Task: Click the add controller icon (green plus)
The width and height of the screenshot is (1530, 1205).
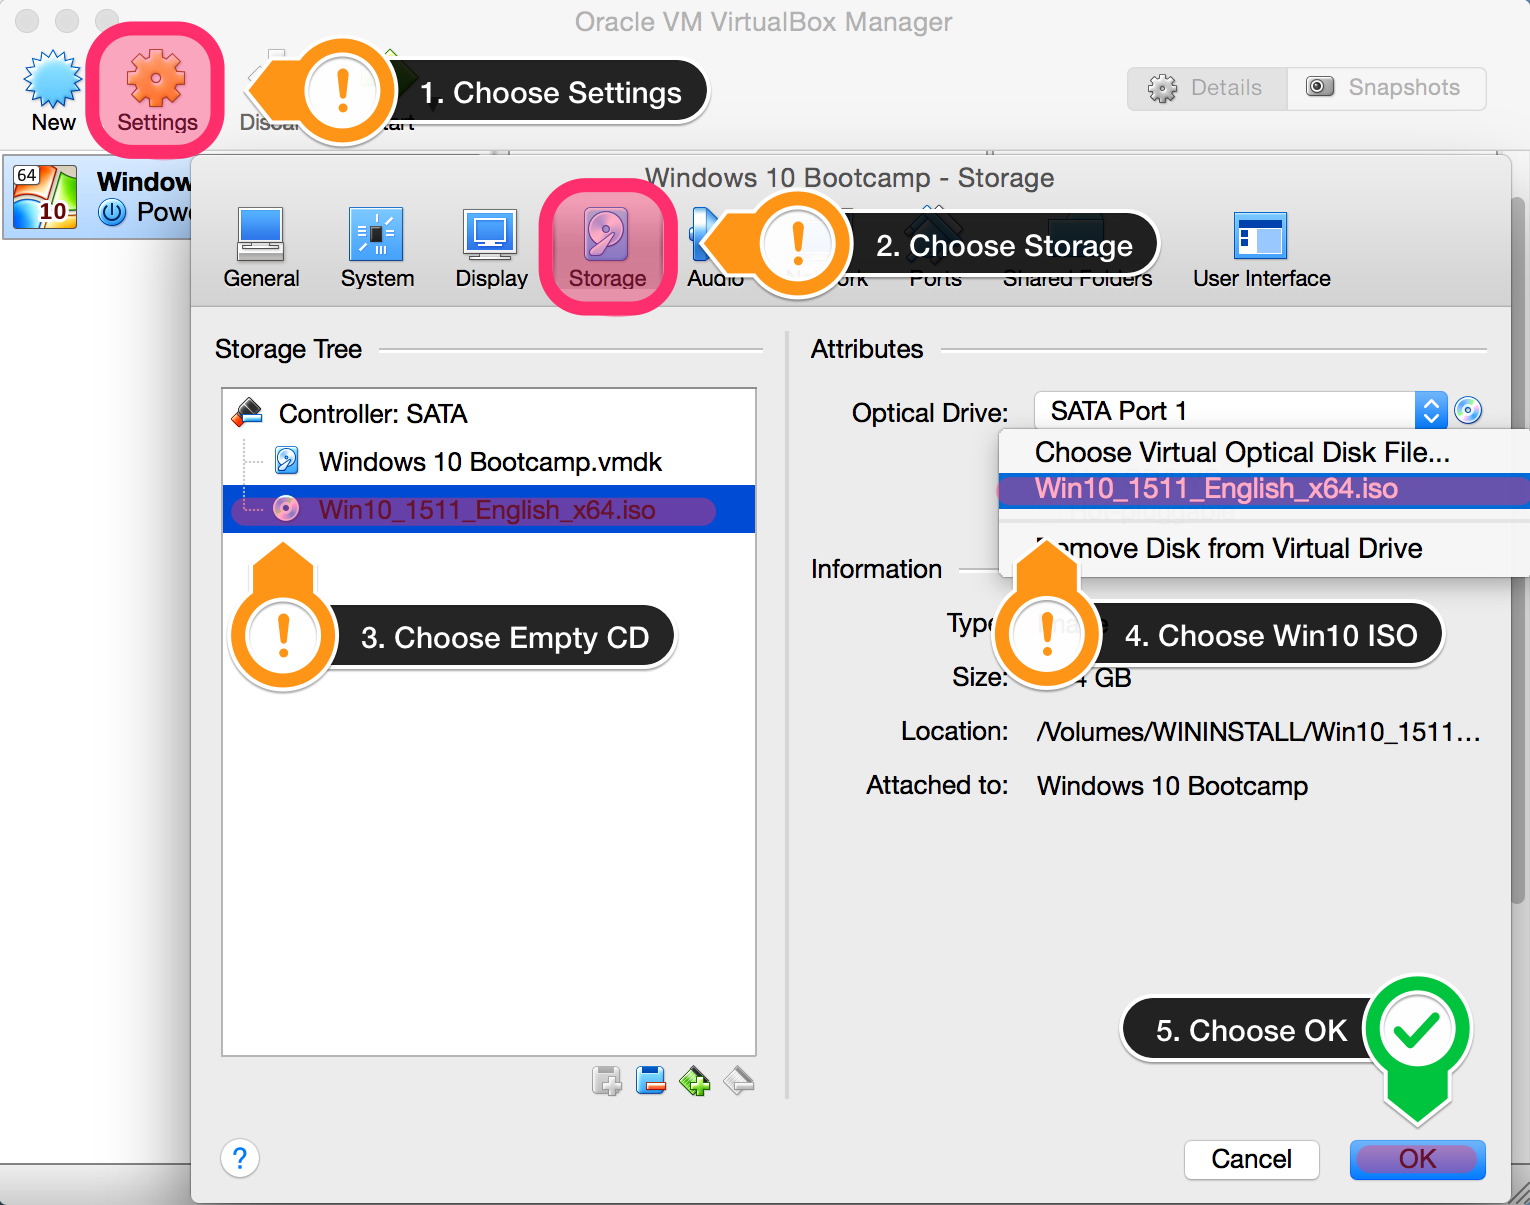Action: (x=694, y=1080)
